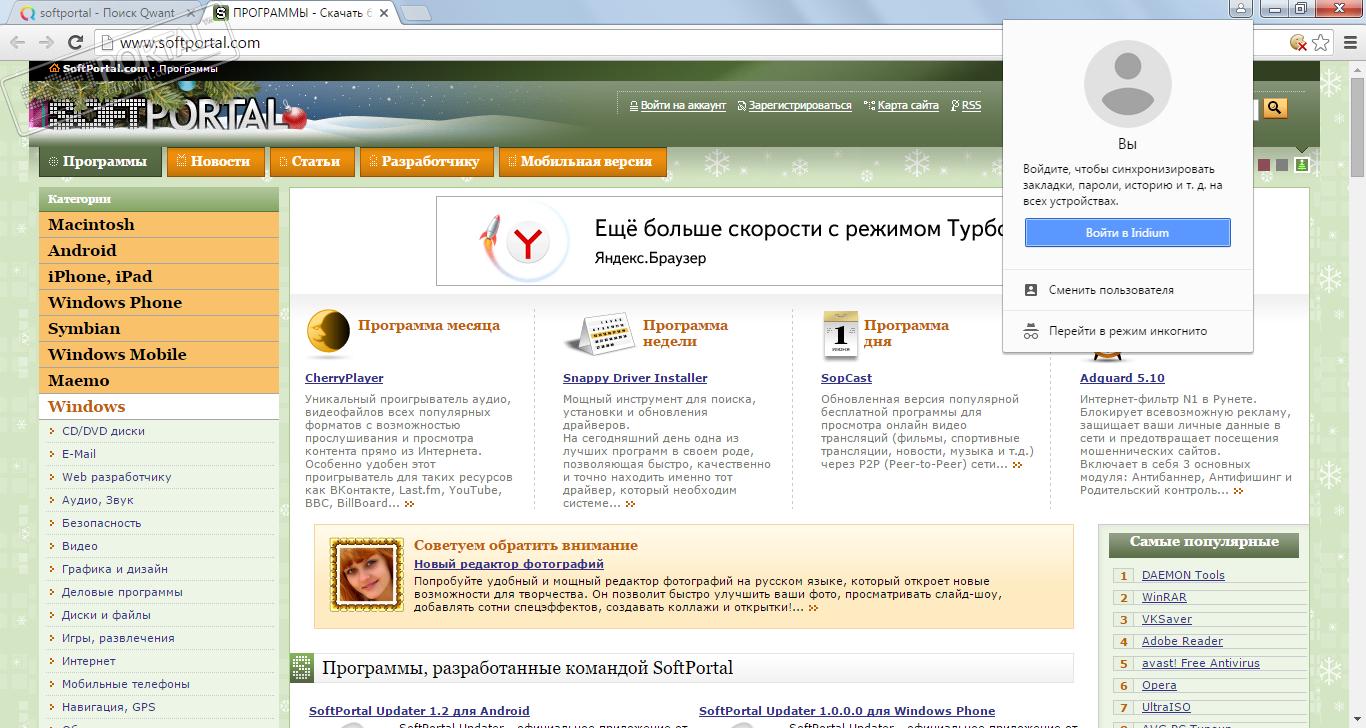This screenshot has height=728, width=1366.
Task: Go back using the browser back arrow
Action: click(18, 43)
